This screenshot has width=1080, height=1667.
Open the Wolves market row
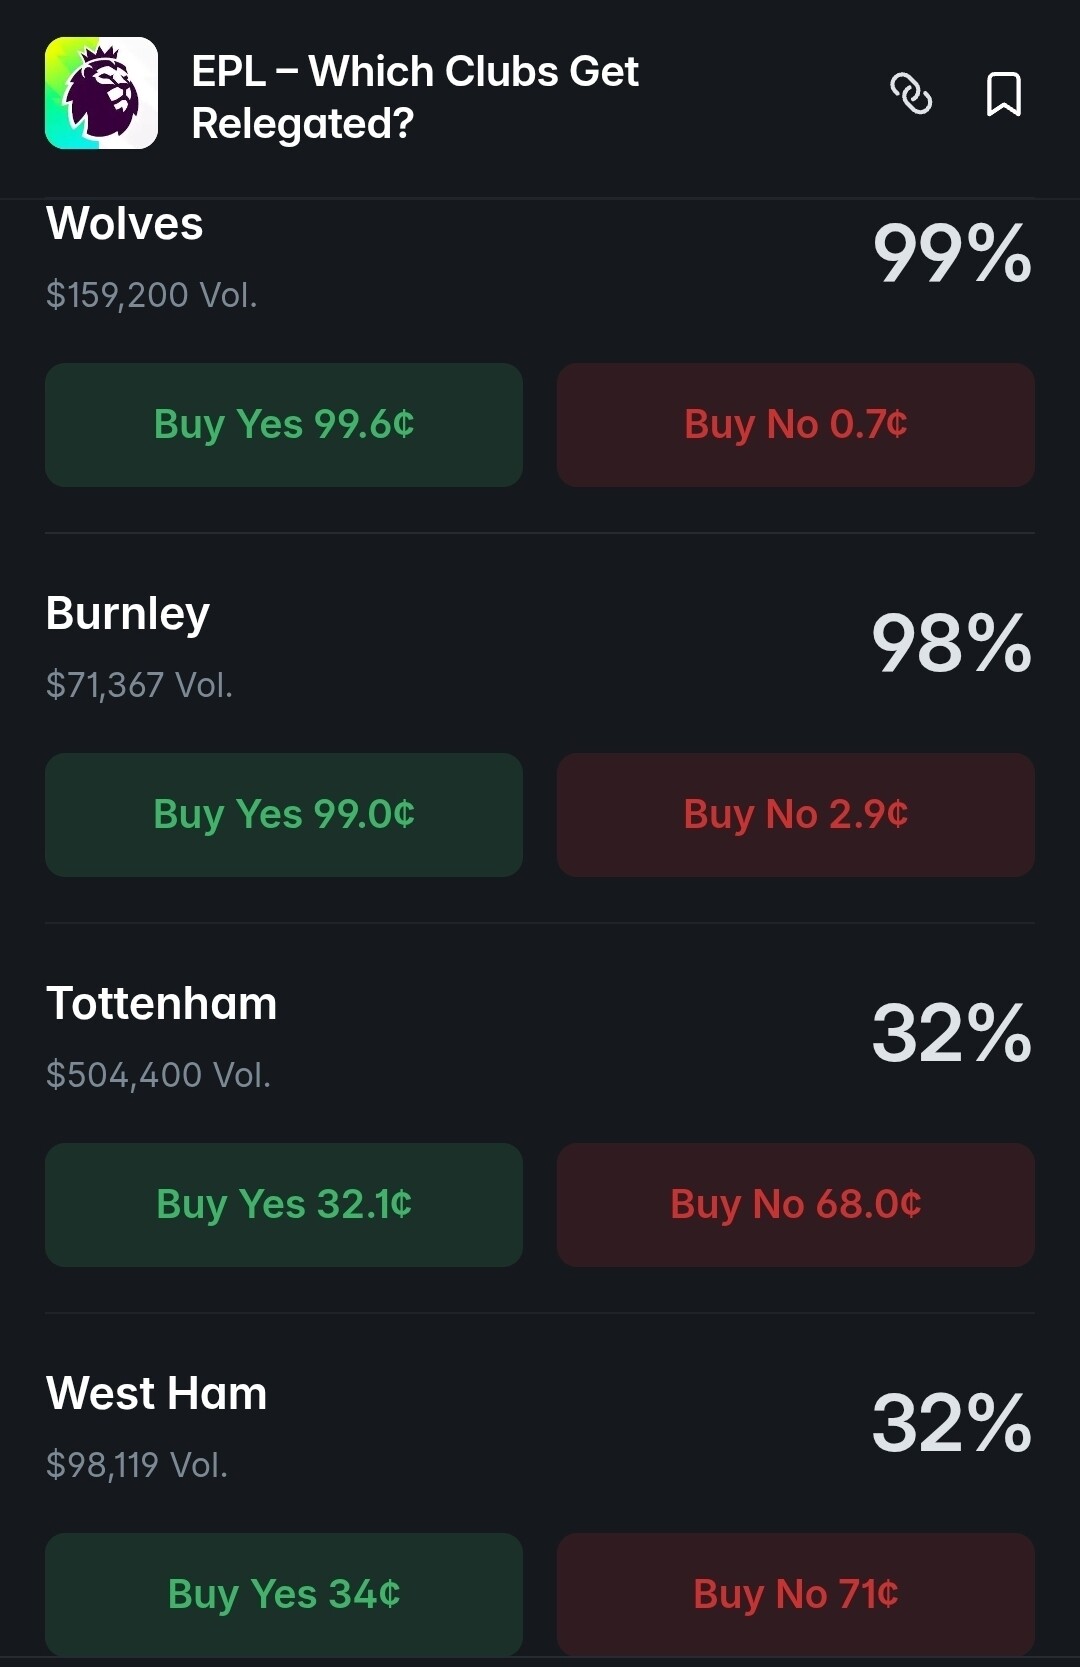(x=125, y=224)
